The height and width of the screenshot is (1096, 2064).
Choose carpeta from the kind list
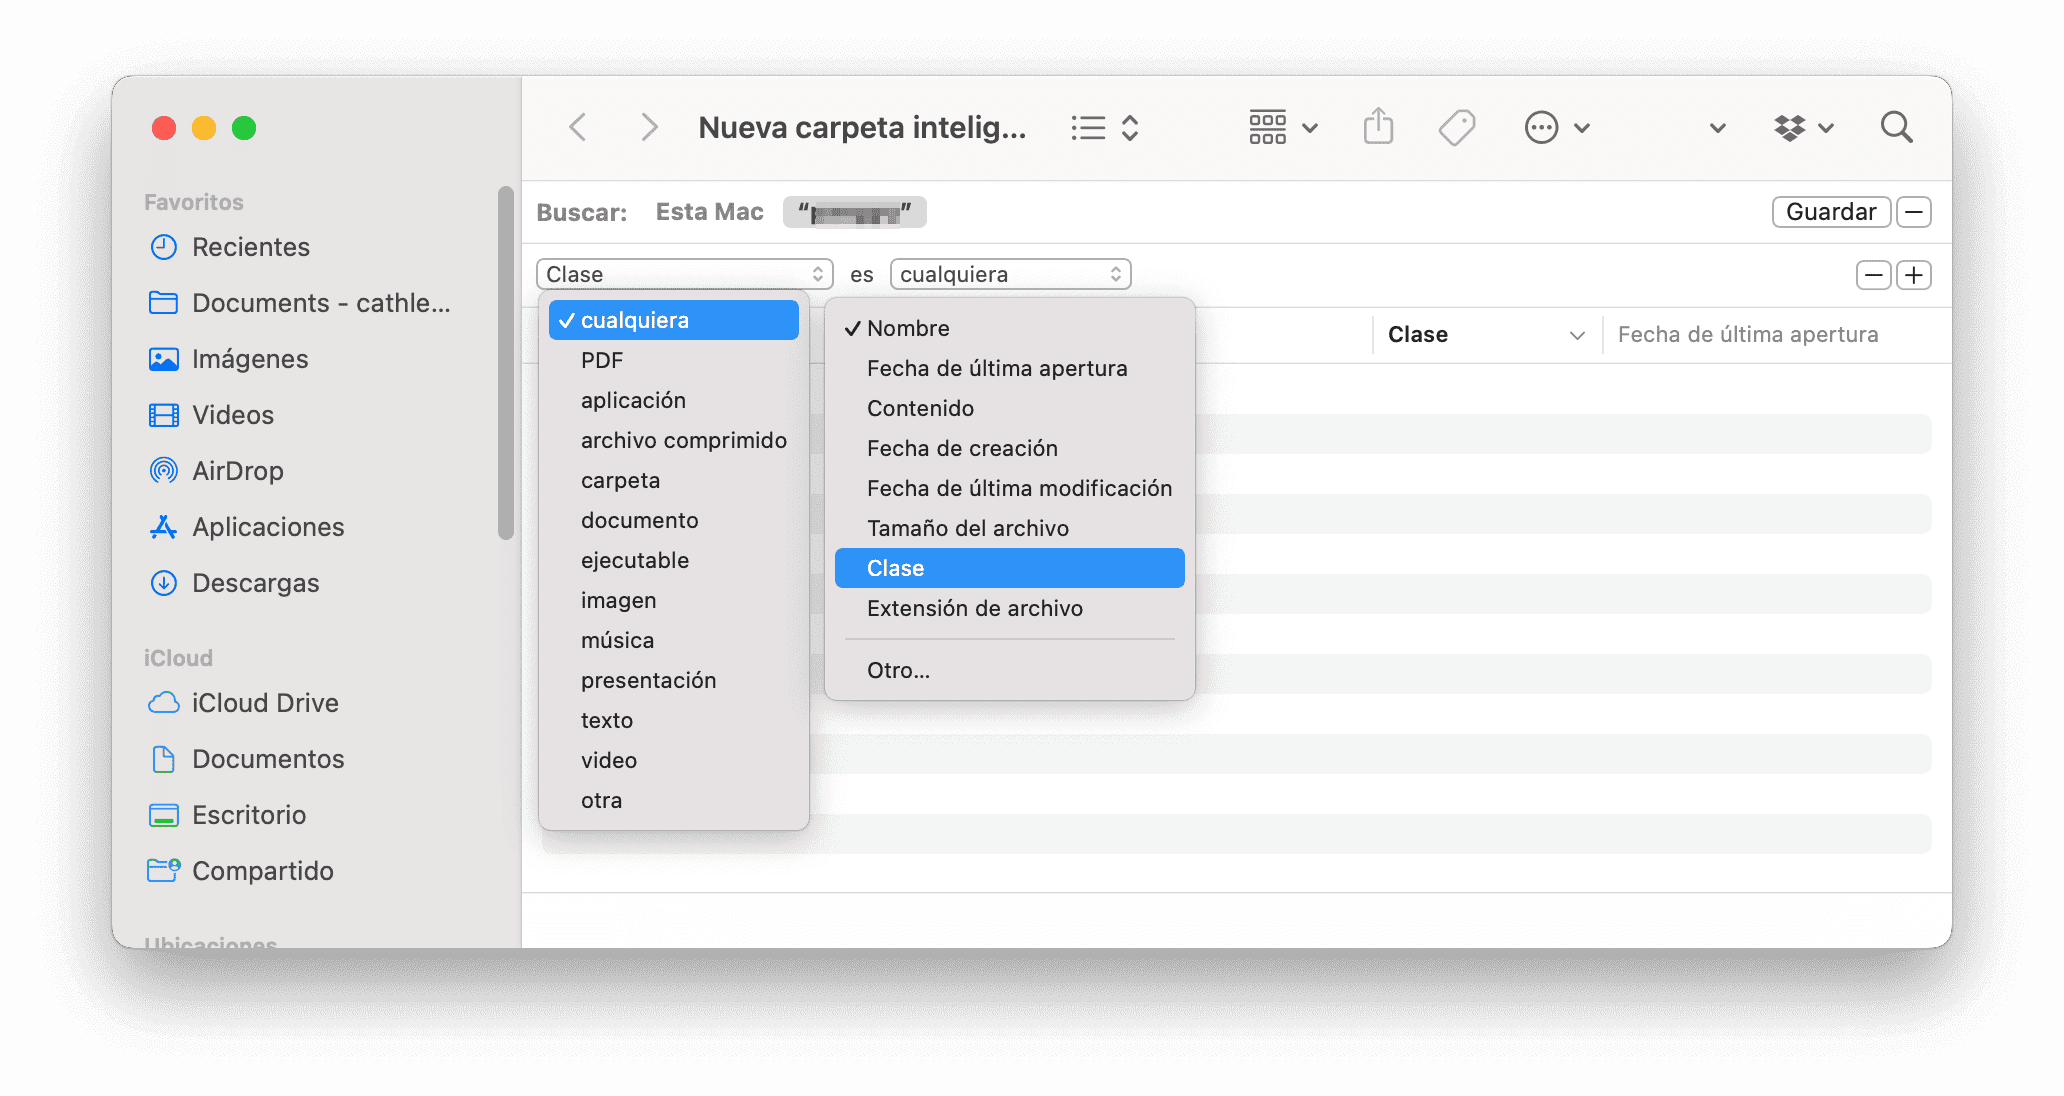pyautogui.click(x=674, y=480)
